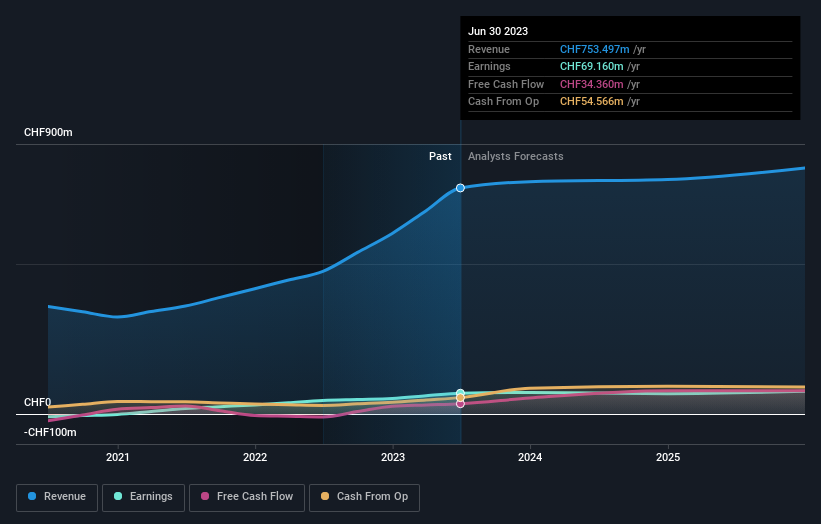
Task: Click the 2022 x-axis label
Action: (255, 457)
